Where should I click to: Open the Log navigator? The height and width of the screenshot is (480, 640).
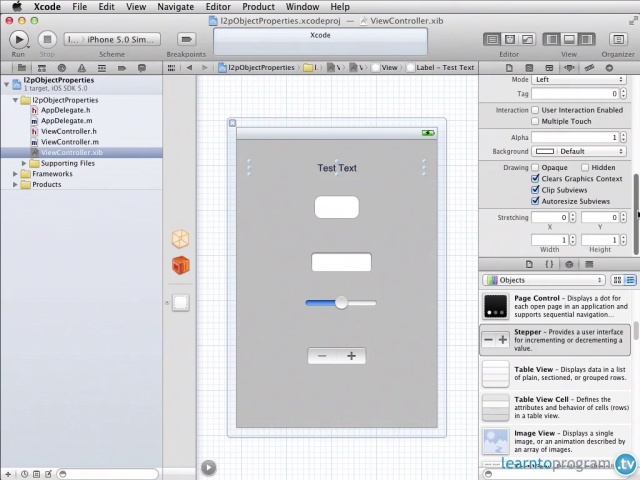point(142,68)
